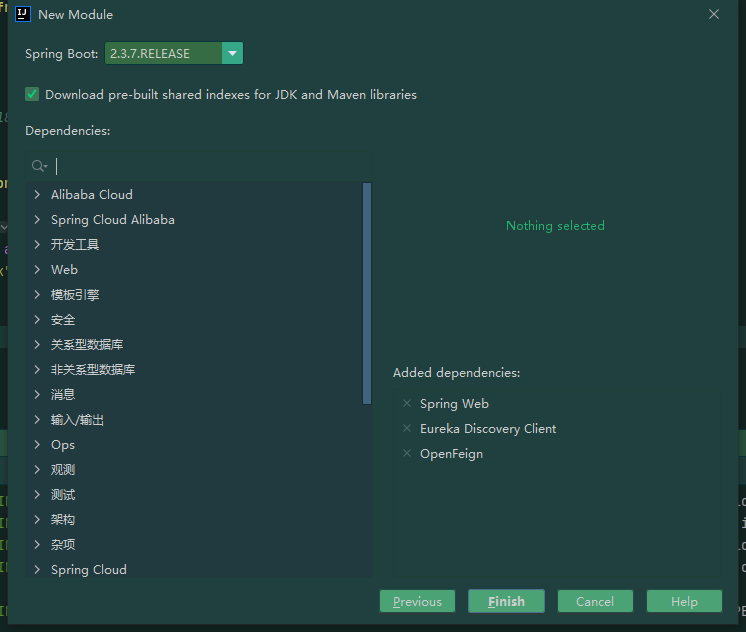Select the 消息 tree row
The image size is (746, 632).
click(x=194, y=394)
